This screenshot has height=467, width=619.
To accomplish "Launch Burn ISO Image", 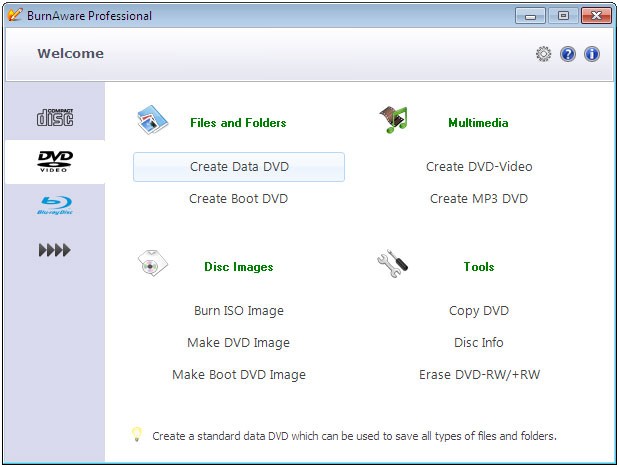I will (x=239, y=311).
